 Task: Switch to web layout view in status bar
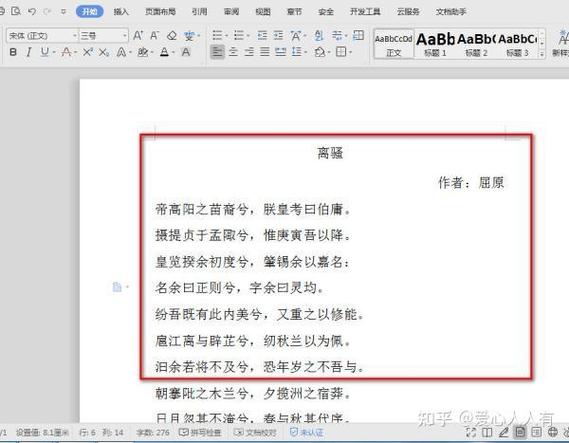pos(553,432)
